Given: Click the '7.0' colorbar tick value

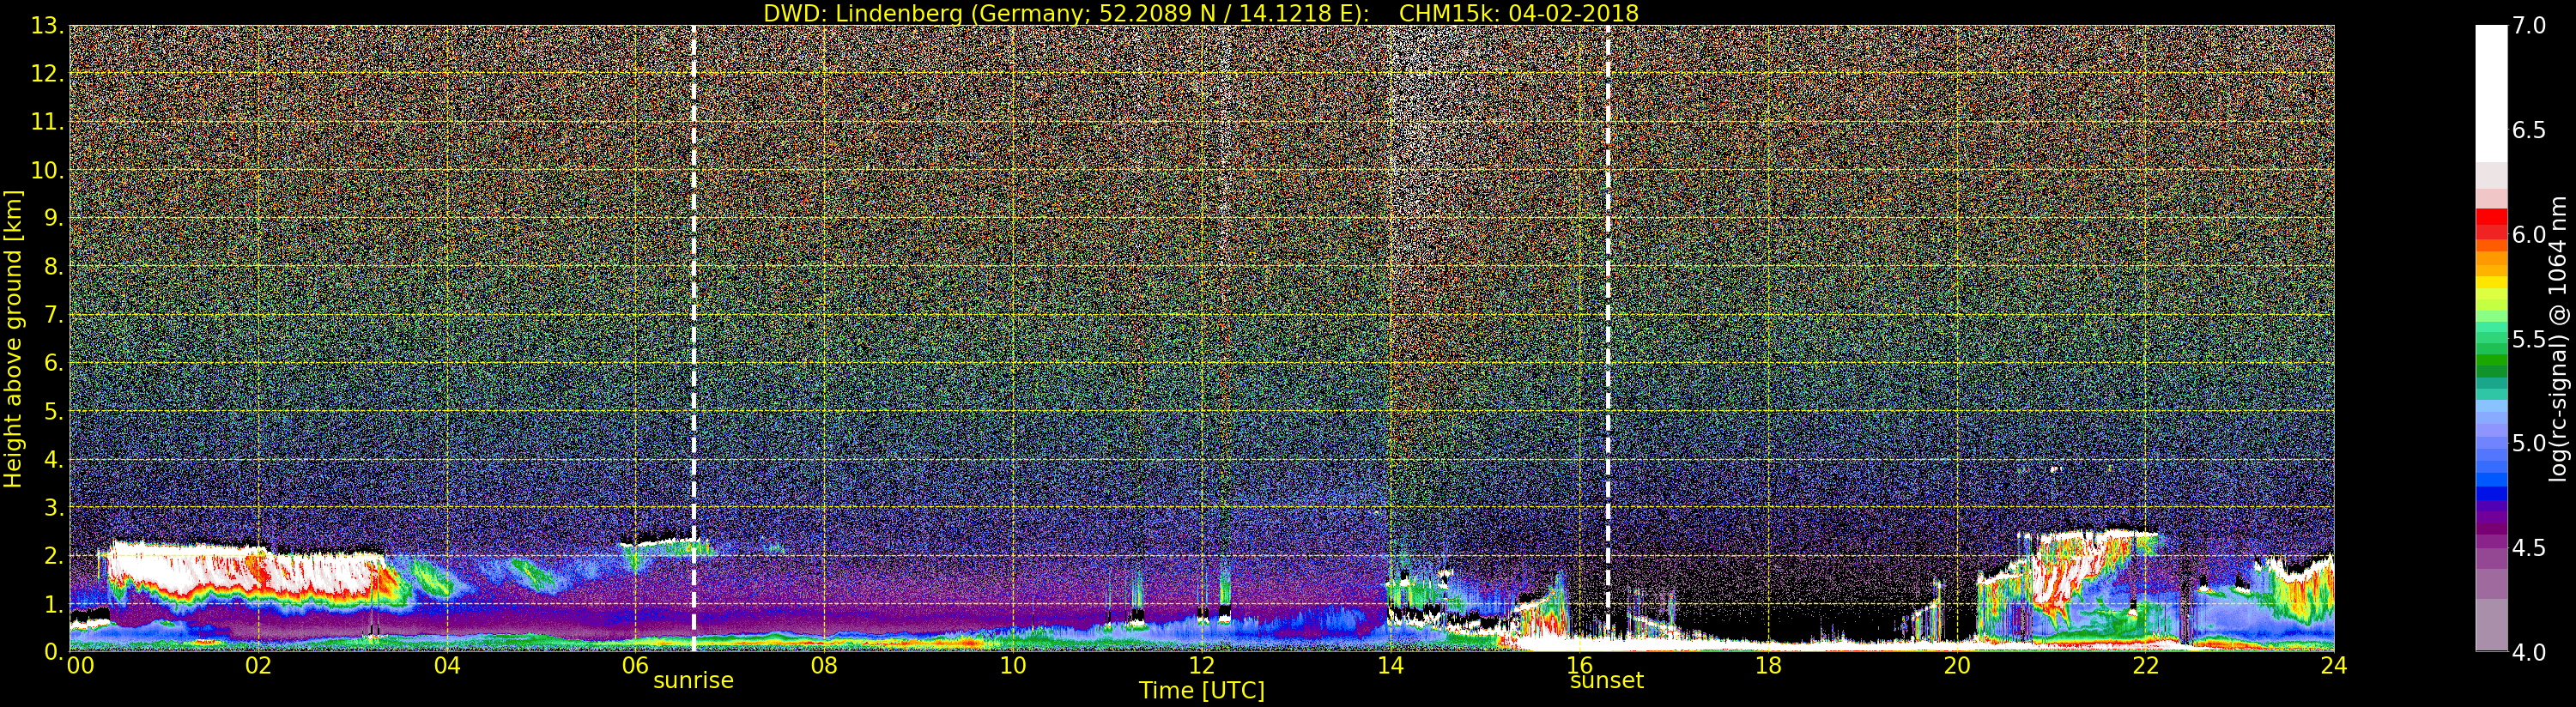Looking at the screenshot, I should click(2529, 26).
